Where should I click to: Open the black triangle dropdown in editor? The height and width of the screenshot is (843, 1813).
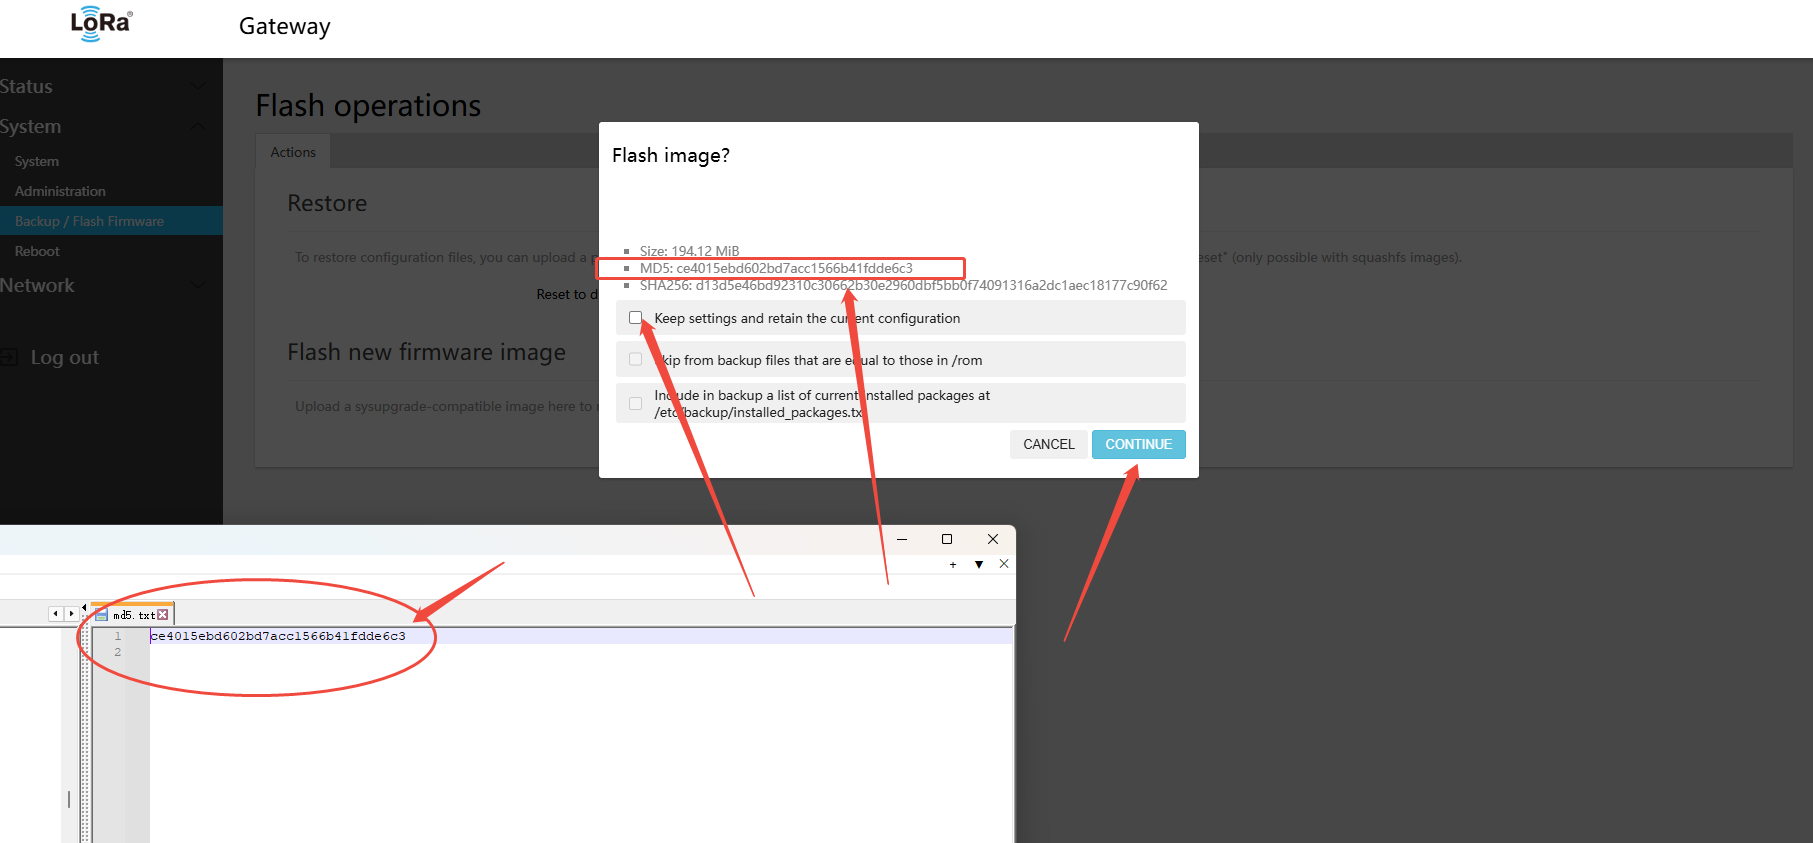tap(979, 565)
